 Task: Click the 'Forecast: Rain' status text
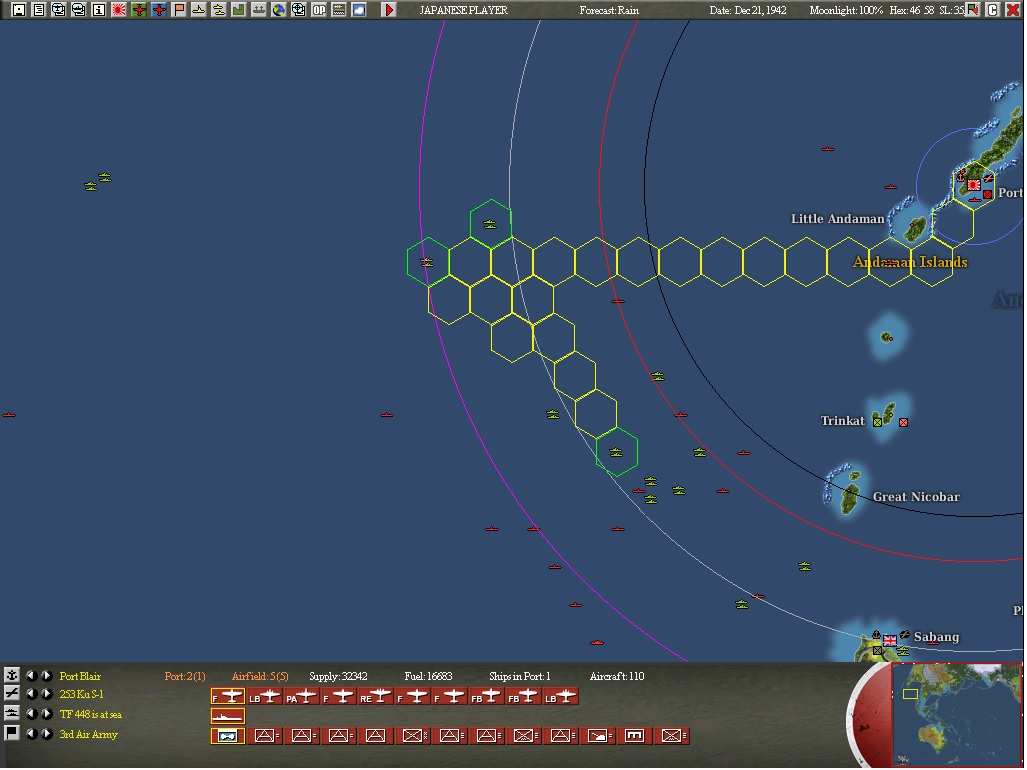[x=609, y=10]
